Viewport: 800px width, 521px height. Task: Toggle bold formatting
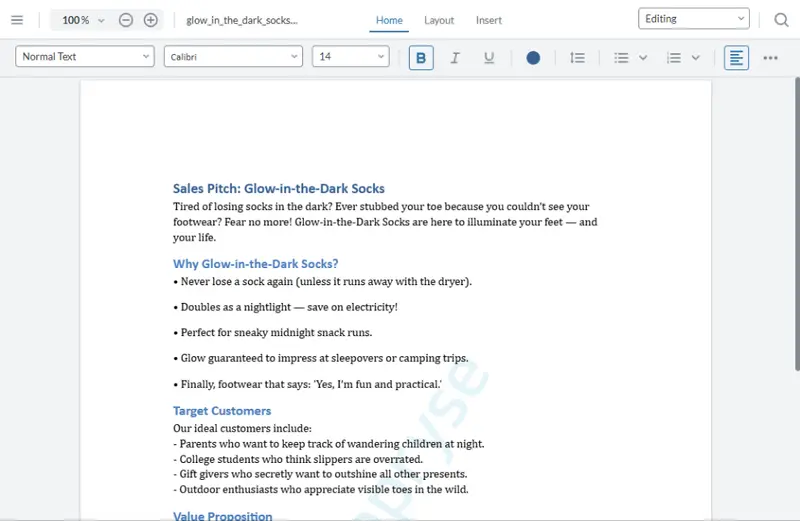pos(421,58)
